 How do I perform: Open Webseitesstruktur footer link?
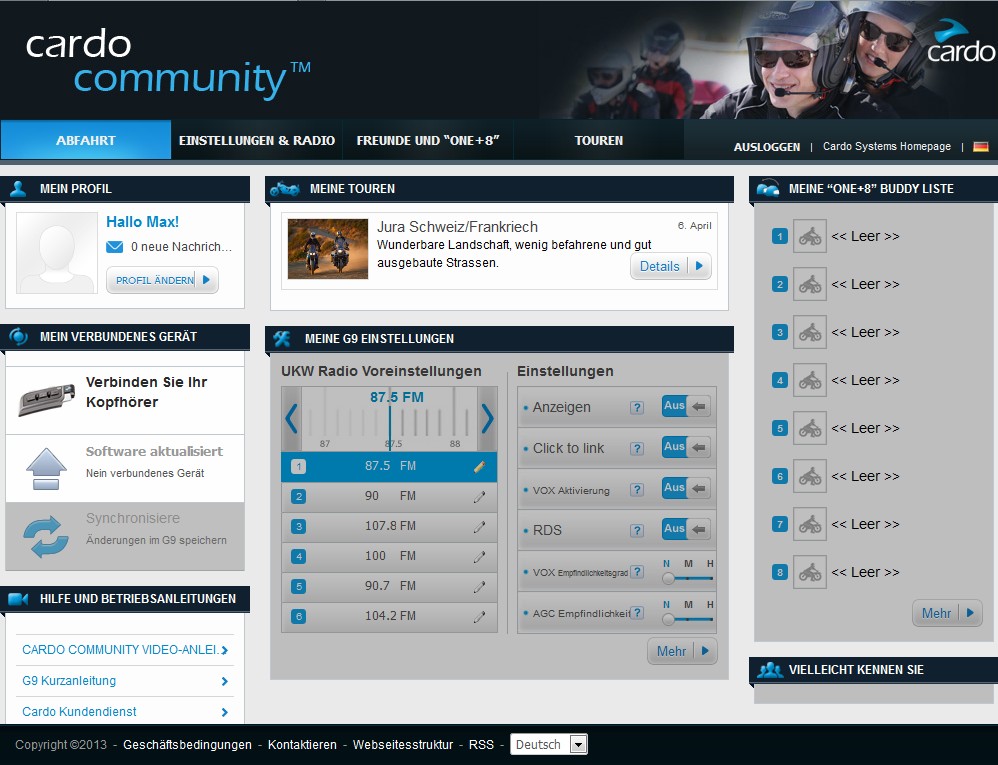(403, 745)
